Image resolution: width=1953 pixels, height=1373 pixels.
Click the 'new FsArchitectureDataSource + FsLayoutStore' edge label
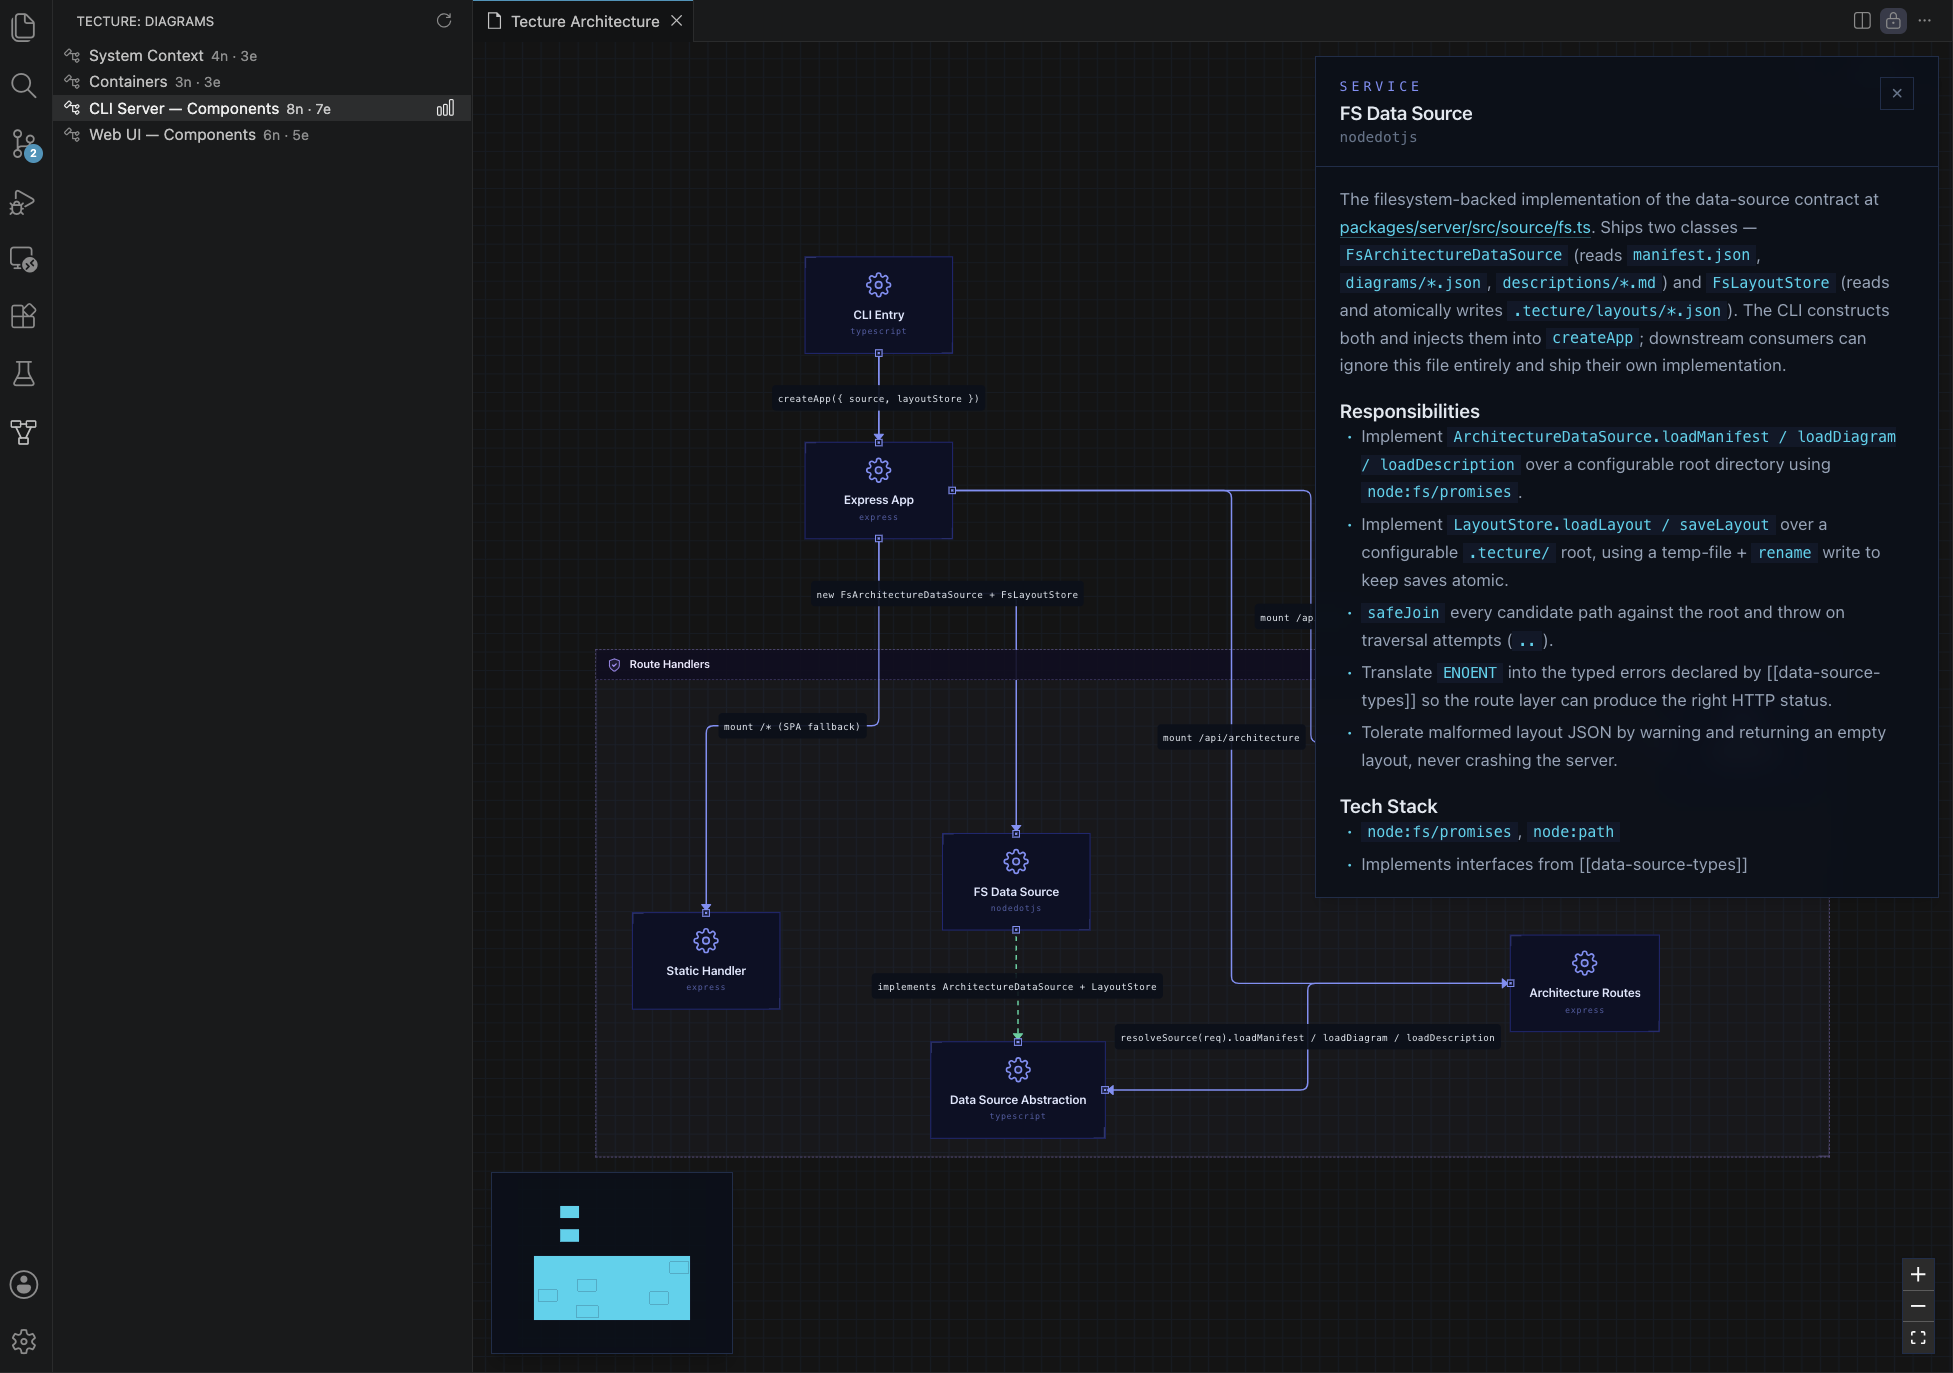[x=947, y=595]
